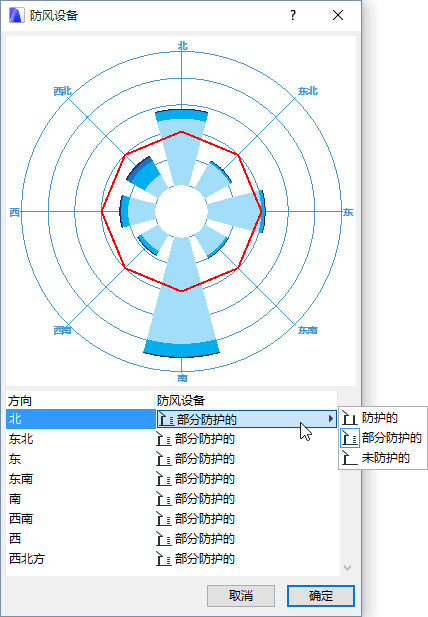Viewport: 428px width, 617px height.
Task: Select the 西北方 direction row
Action: 81,559
